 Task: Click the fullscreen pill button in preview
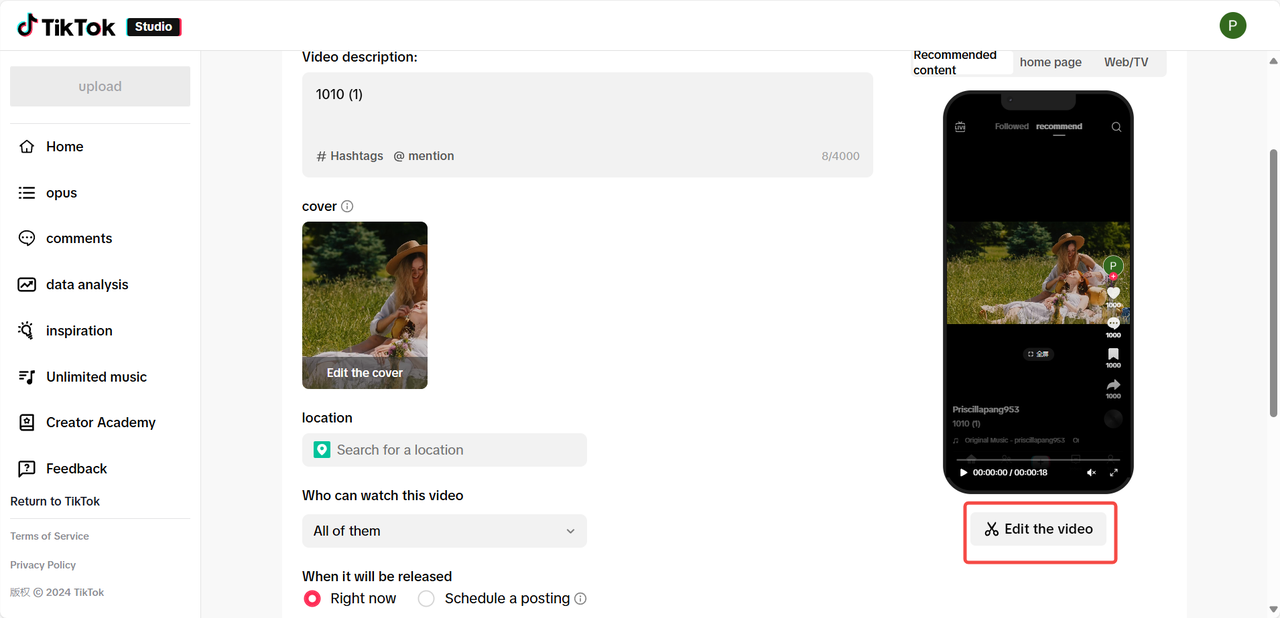1039,354
